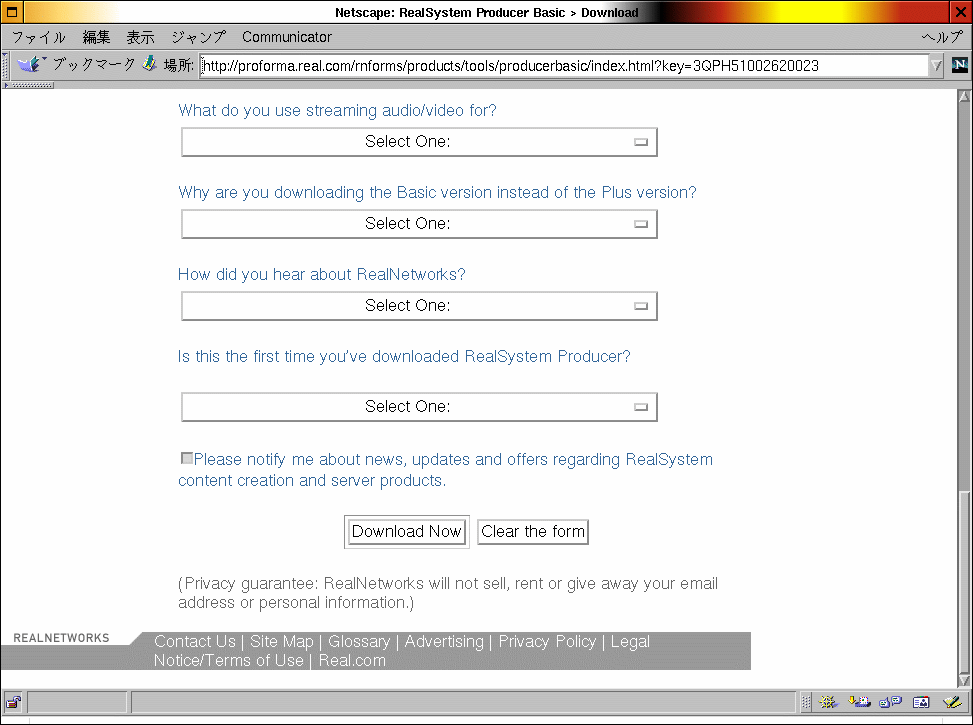
Task: Open the Communicator menu
Action: 287,37
